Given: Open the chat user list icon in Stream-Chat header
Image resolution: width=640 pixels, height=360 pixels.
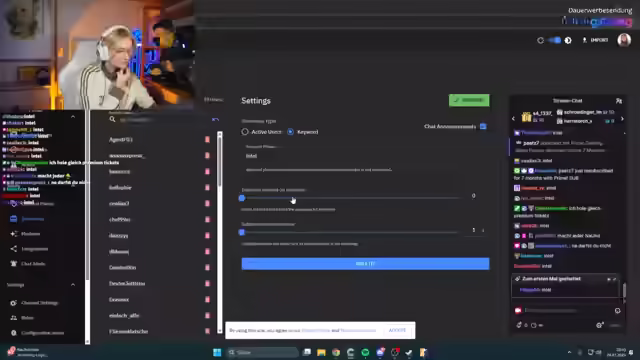Looking at the screenshot, I should pos(619,100).
